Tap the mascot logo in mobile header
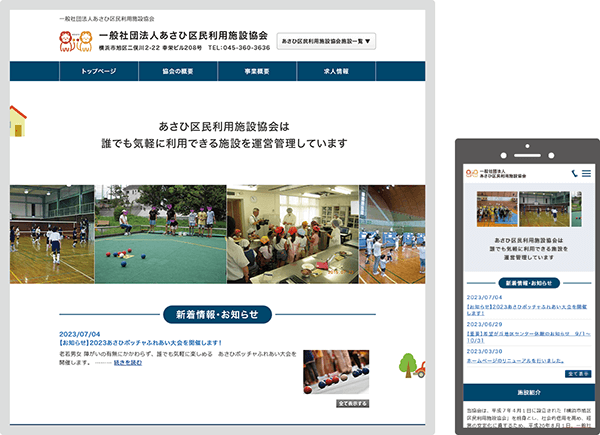Viewport: 600px width, 435px height. [x=472, y=173]
